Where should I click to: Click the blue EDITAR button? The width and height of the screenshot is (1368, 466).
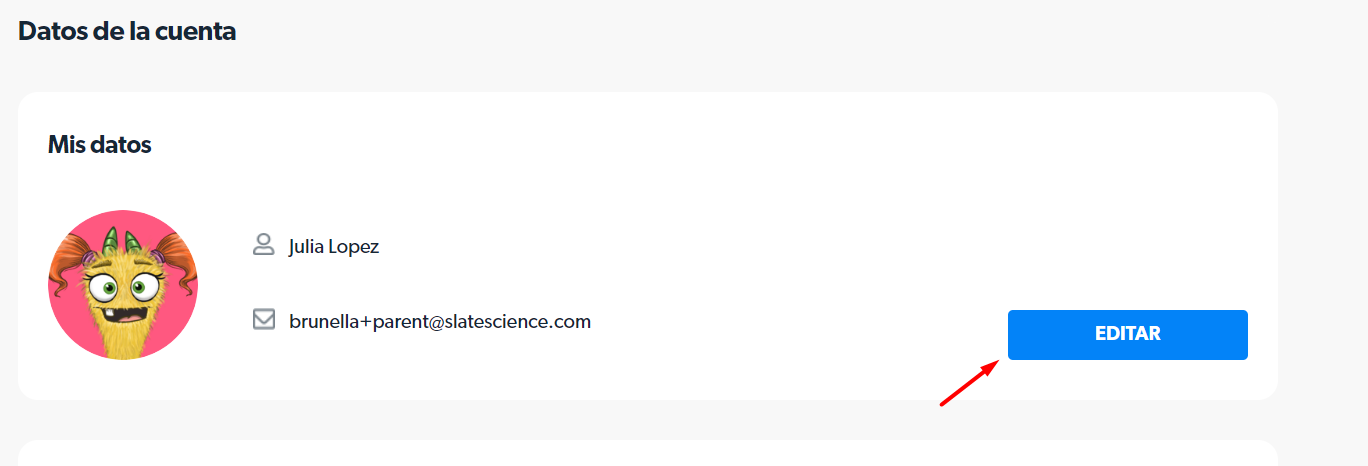(1127, 335)
